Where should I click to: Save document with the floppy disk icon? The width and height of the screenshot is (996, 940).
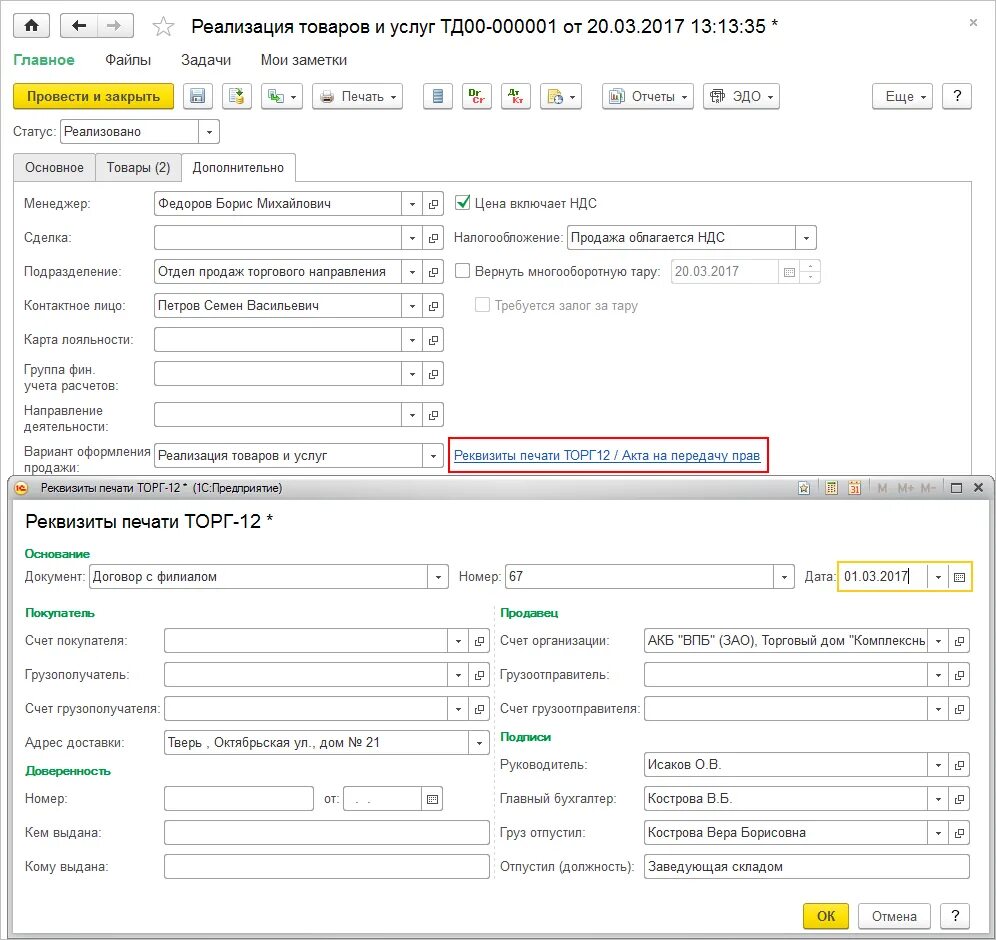[198, 97]
